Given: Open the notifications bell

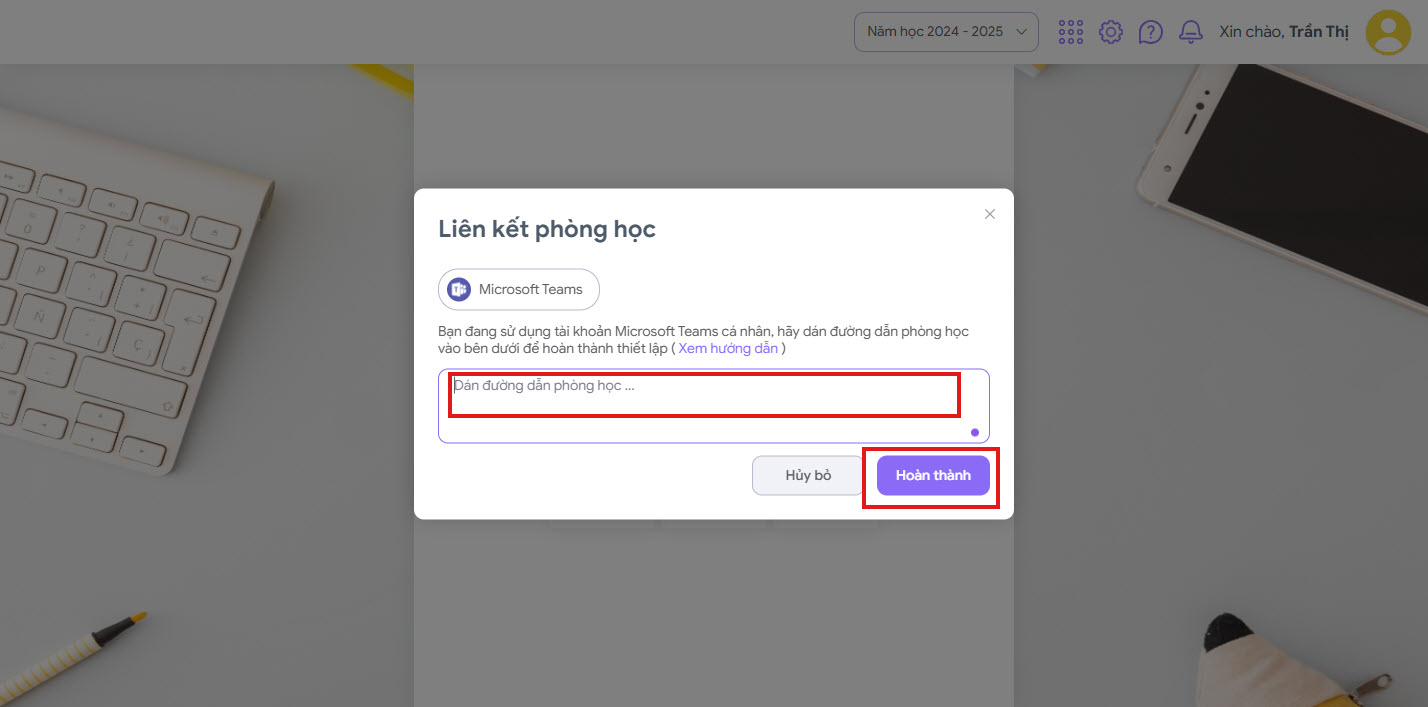Looking at the screenshot, I should [x=1190, y=32].
